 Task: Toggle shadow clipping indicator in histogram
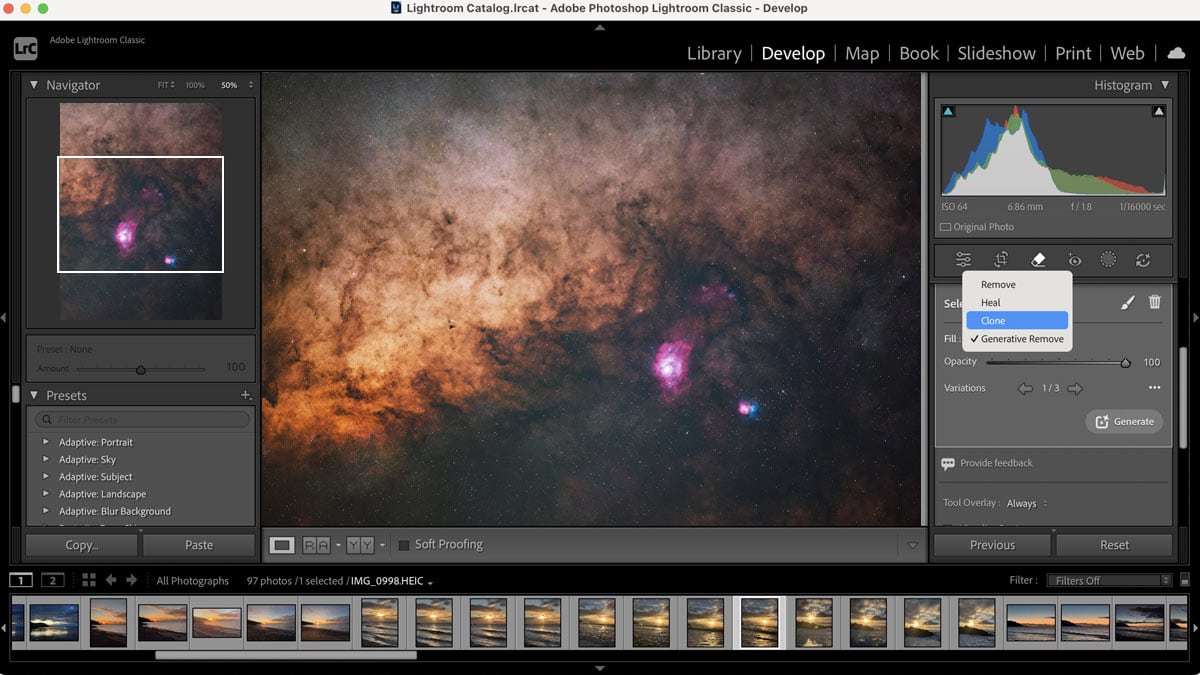pyautogui.click(x=948, y=111)
